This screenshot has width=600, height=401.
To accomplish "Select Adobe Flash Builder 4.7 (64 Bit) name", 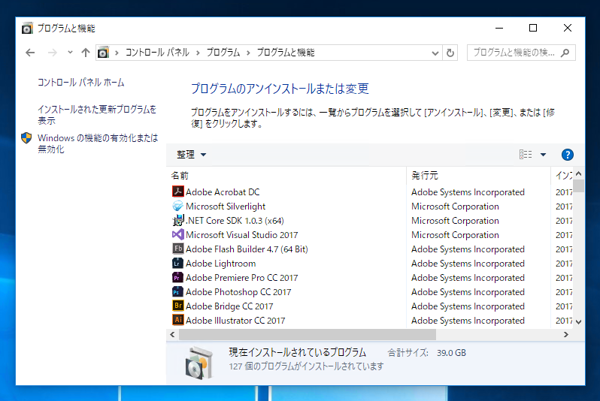I will tap(247, 249).
